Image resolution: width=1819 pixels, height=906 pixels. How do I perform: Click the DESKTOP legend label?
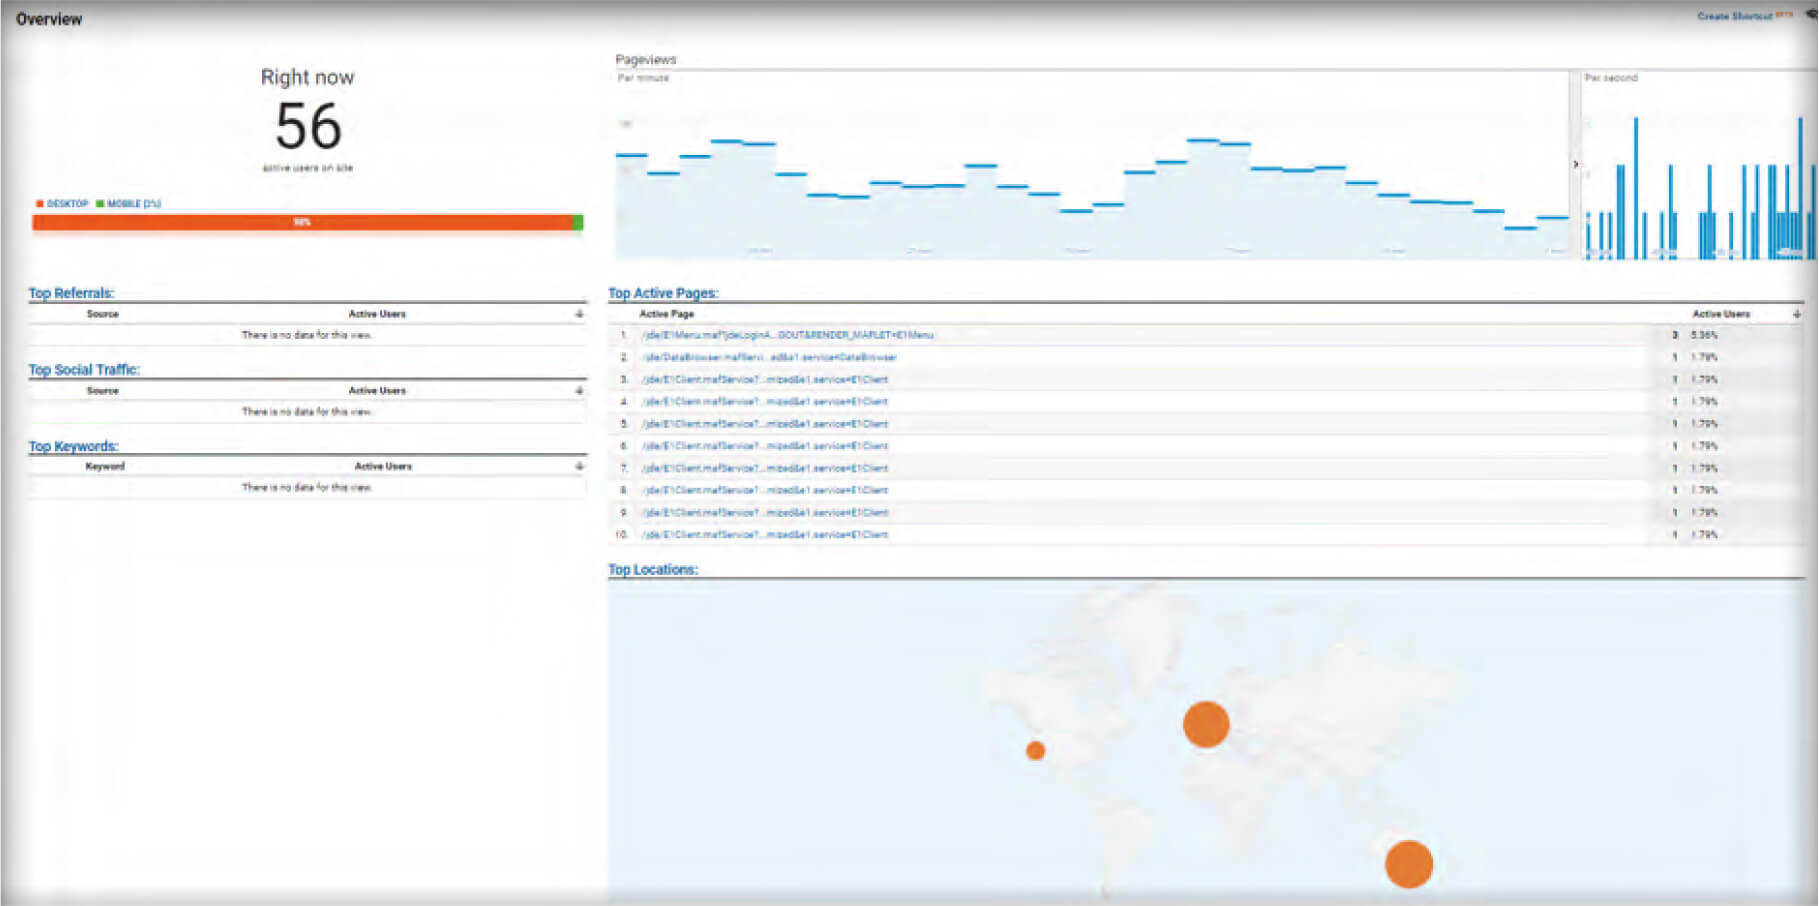(x=67, y=204)
